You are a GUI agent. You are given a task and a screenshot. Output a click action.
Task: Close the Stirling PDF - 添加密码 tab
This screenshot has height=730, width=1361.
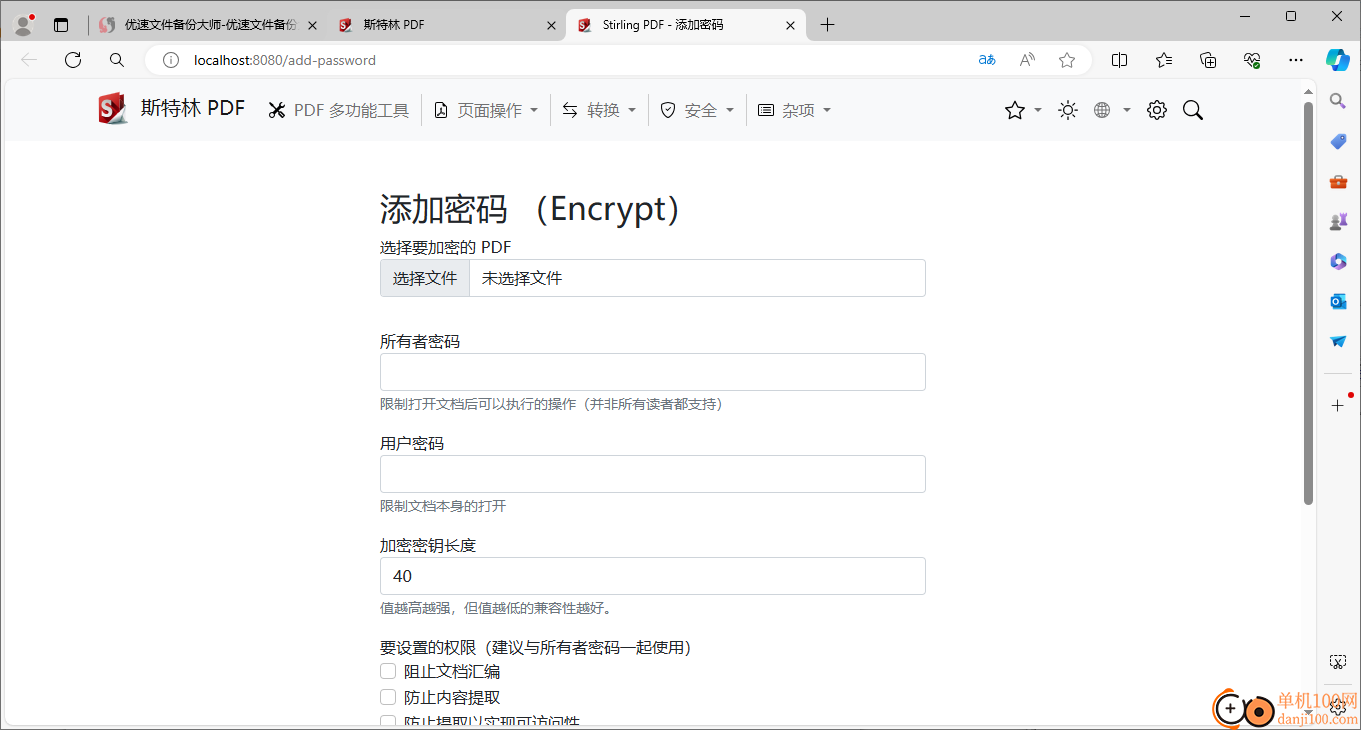(790, 25)
